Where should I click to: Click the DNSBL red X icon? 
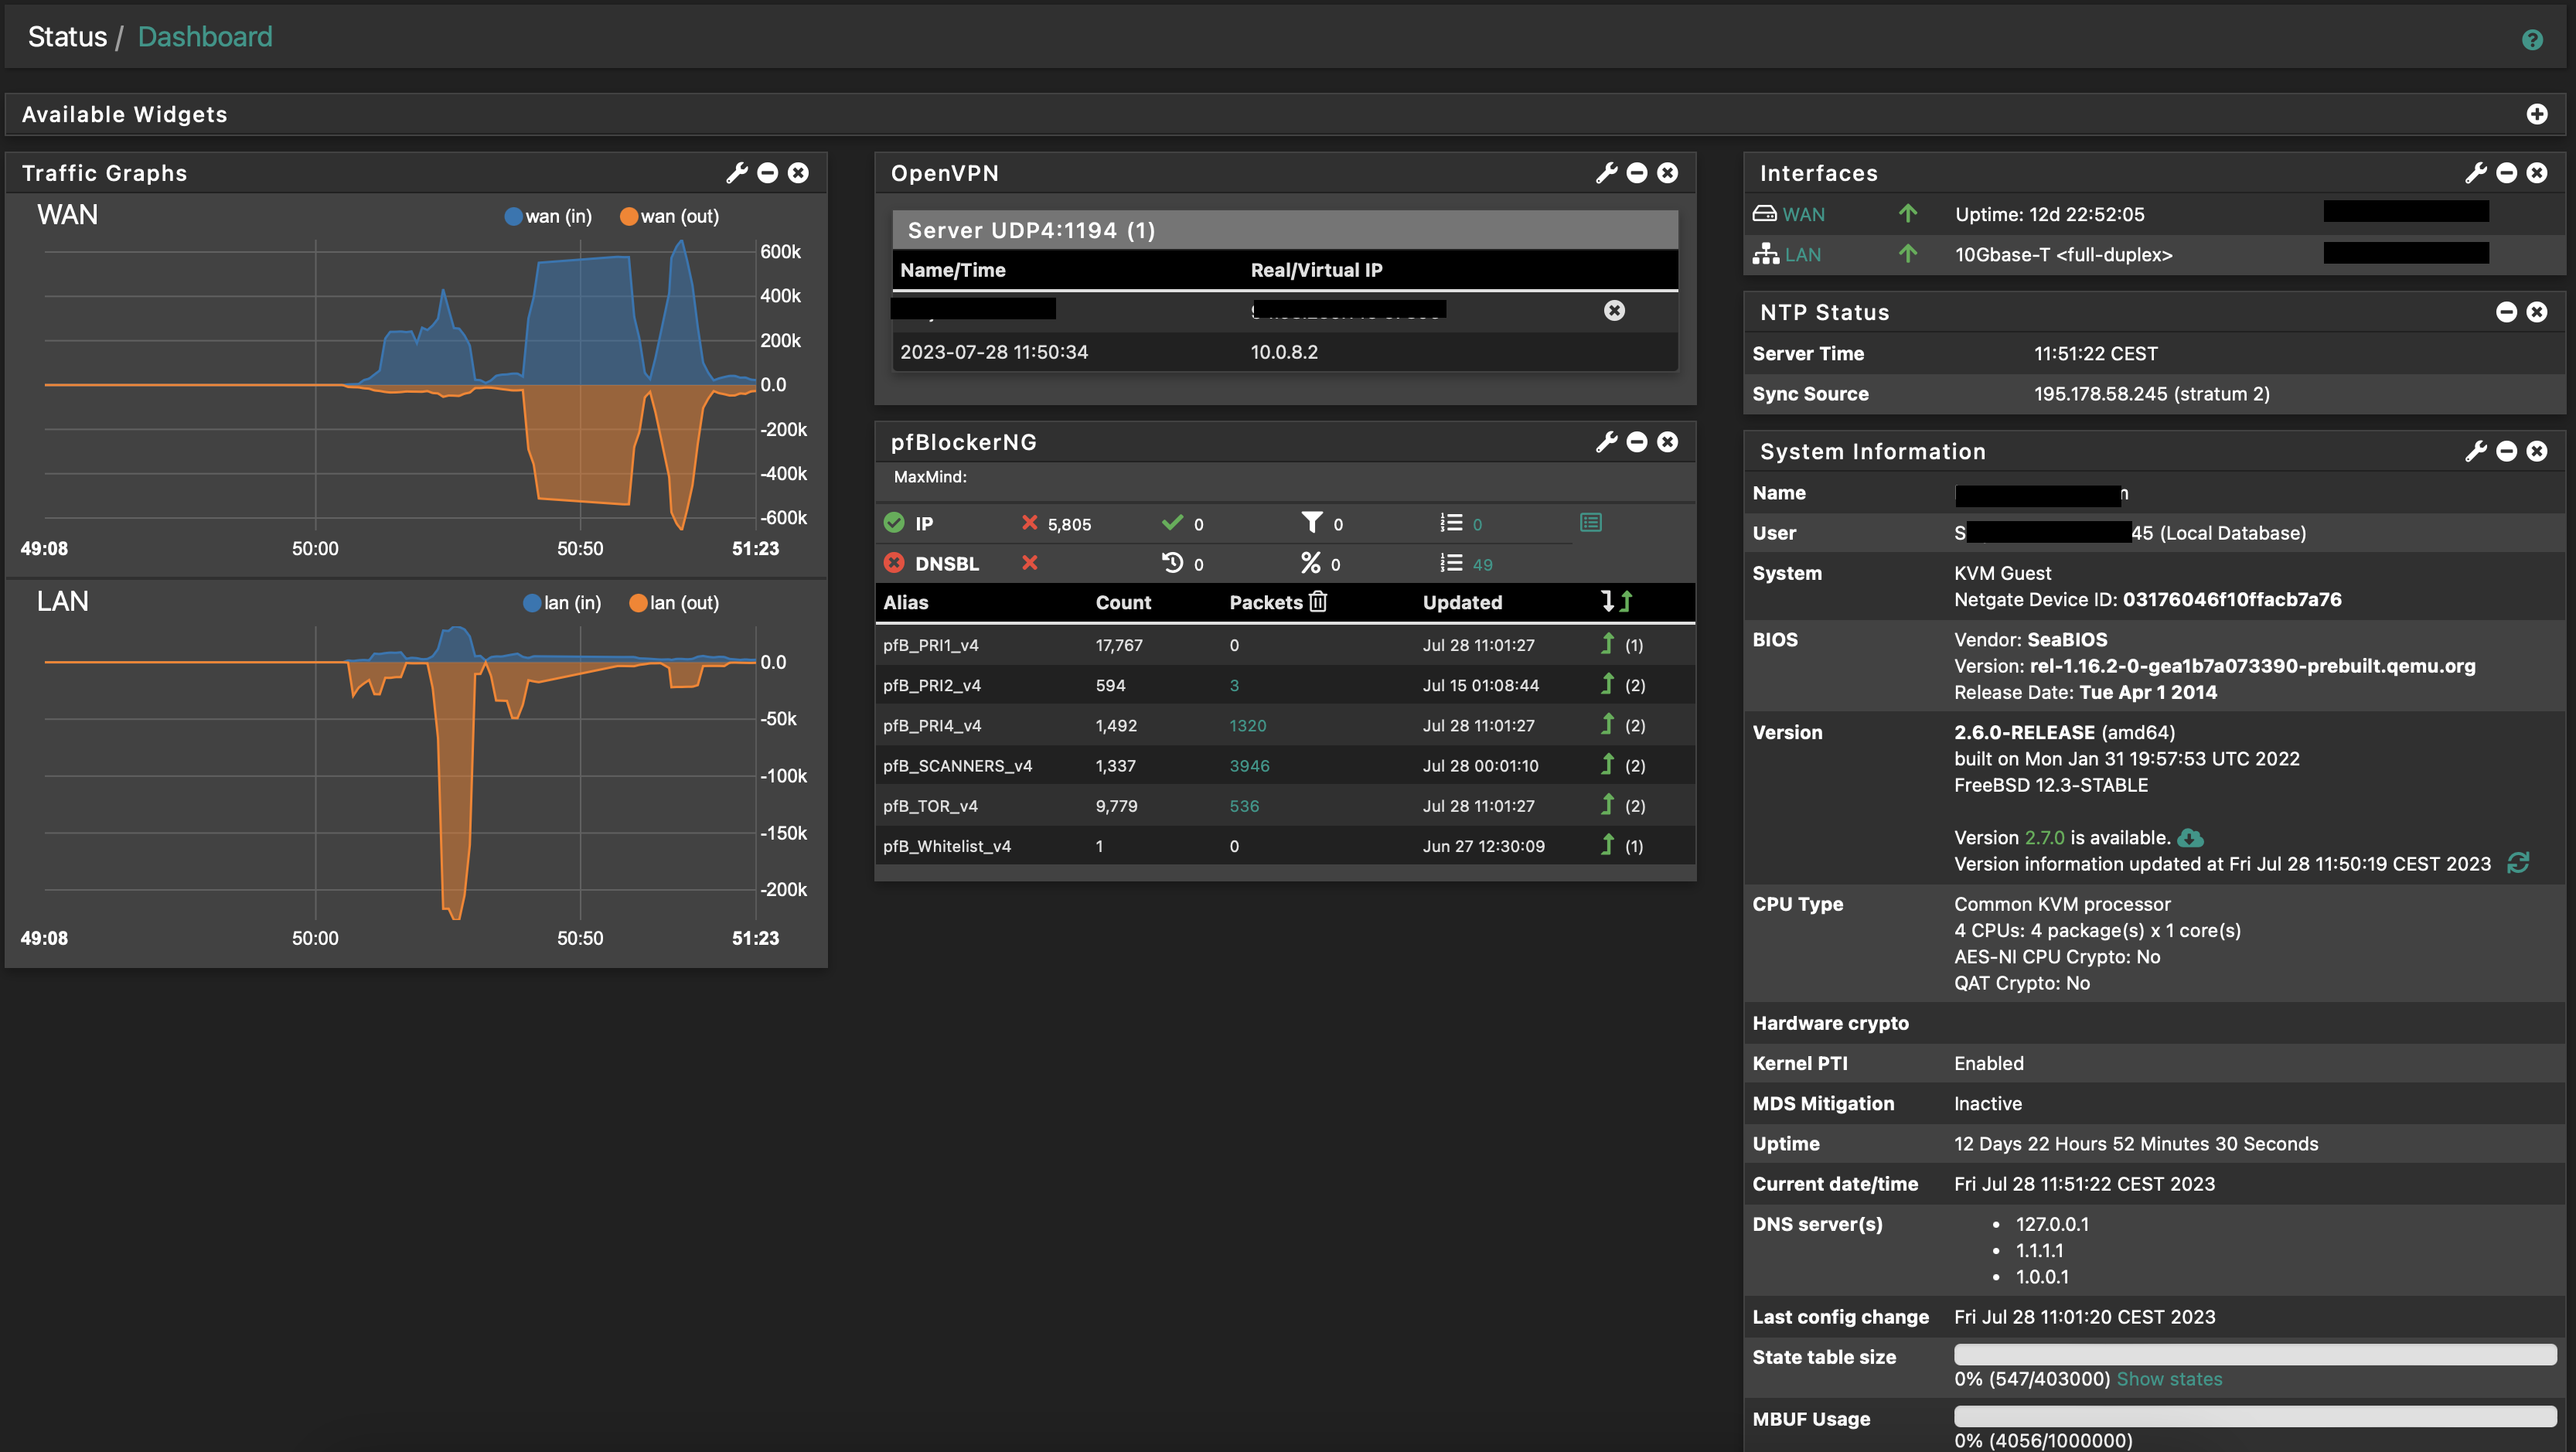pos(1029,563)
